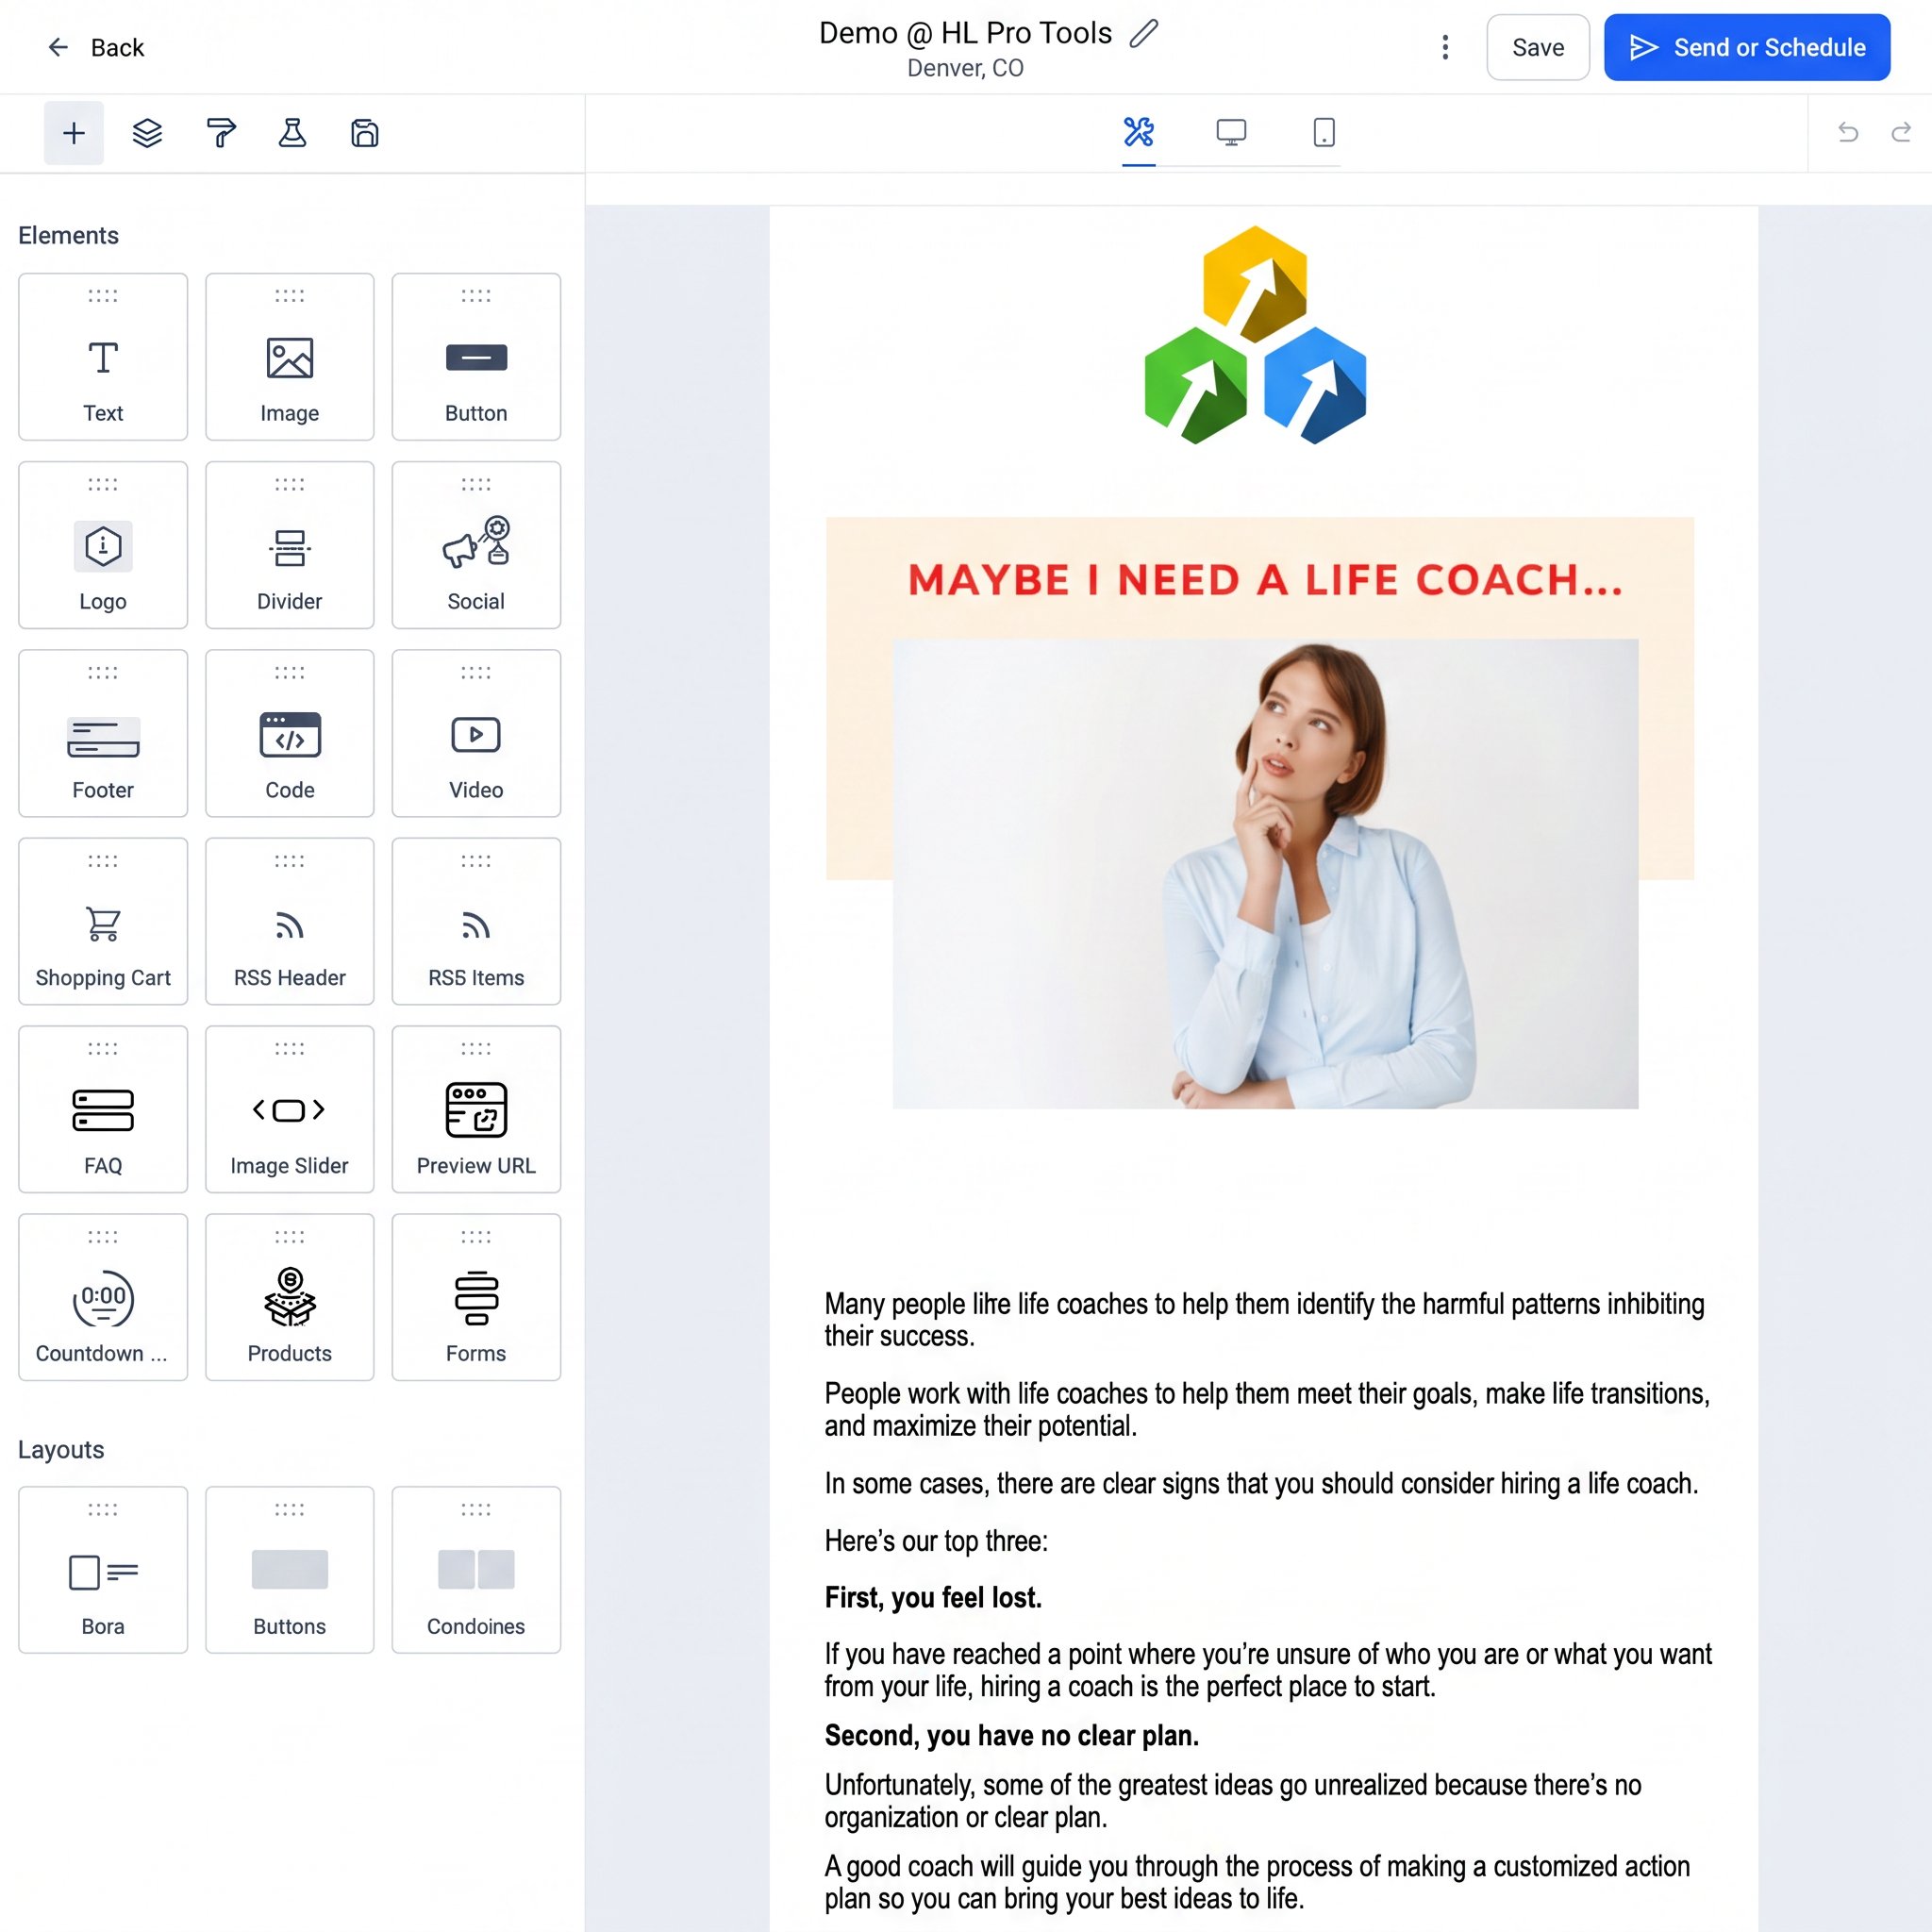The width and height of the screenshot is (1932, 1932).
Task: Click 'Second, you have no clear plan.' text
Action: coord(1011,1735)
